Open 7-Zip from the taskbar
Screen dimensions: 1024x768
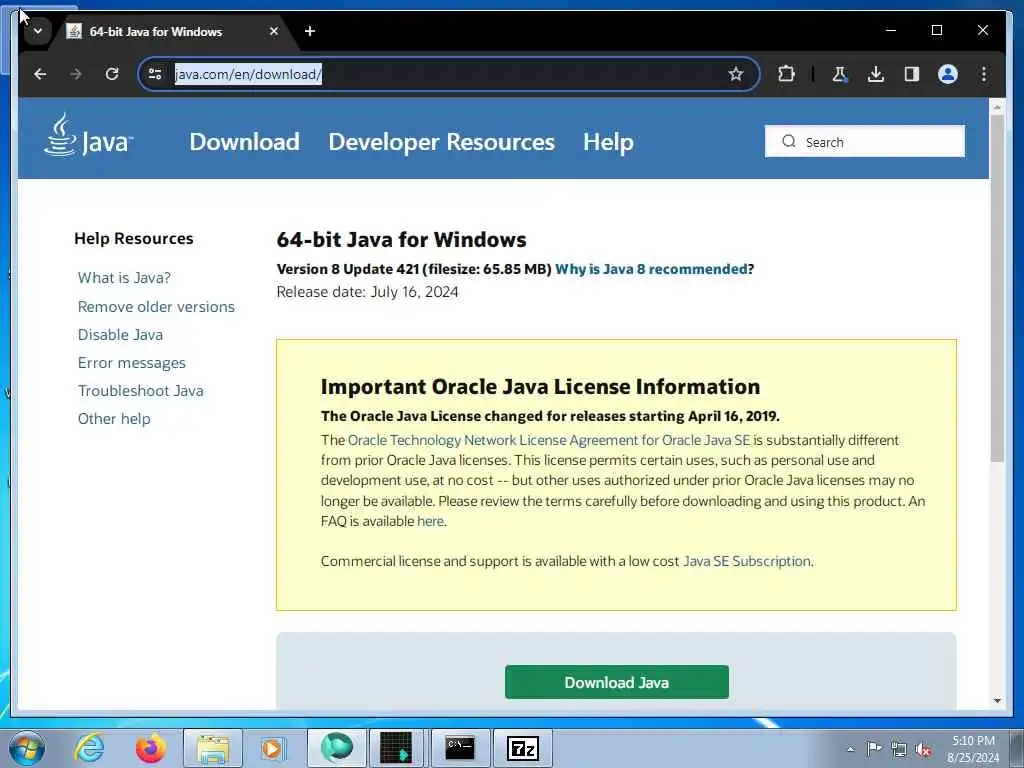coord(522,748)
